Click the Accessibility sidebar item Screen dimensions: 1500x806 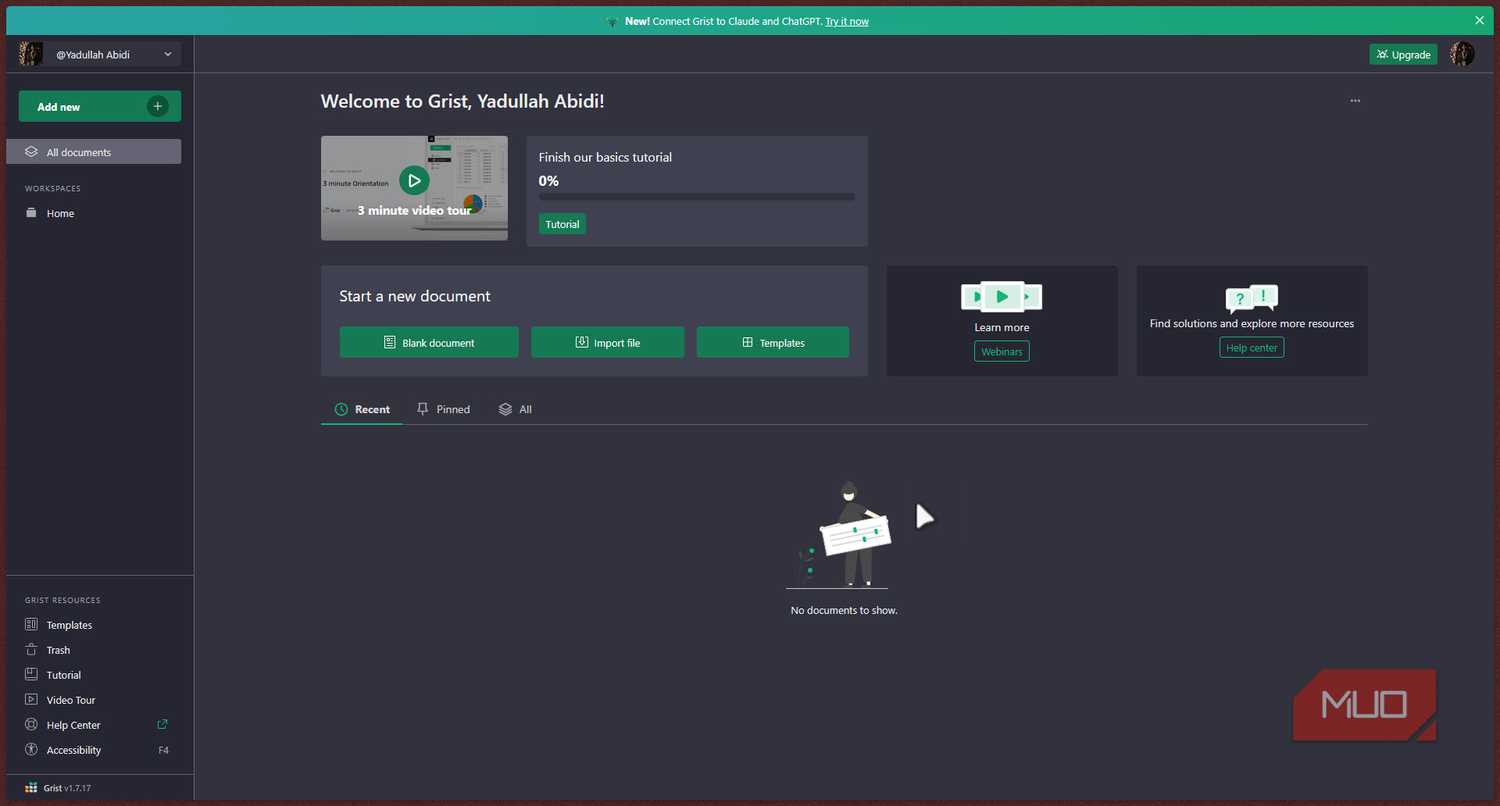point(94,750)
